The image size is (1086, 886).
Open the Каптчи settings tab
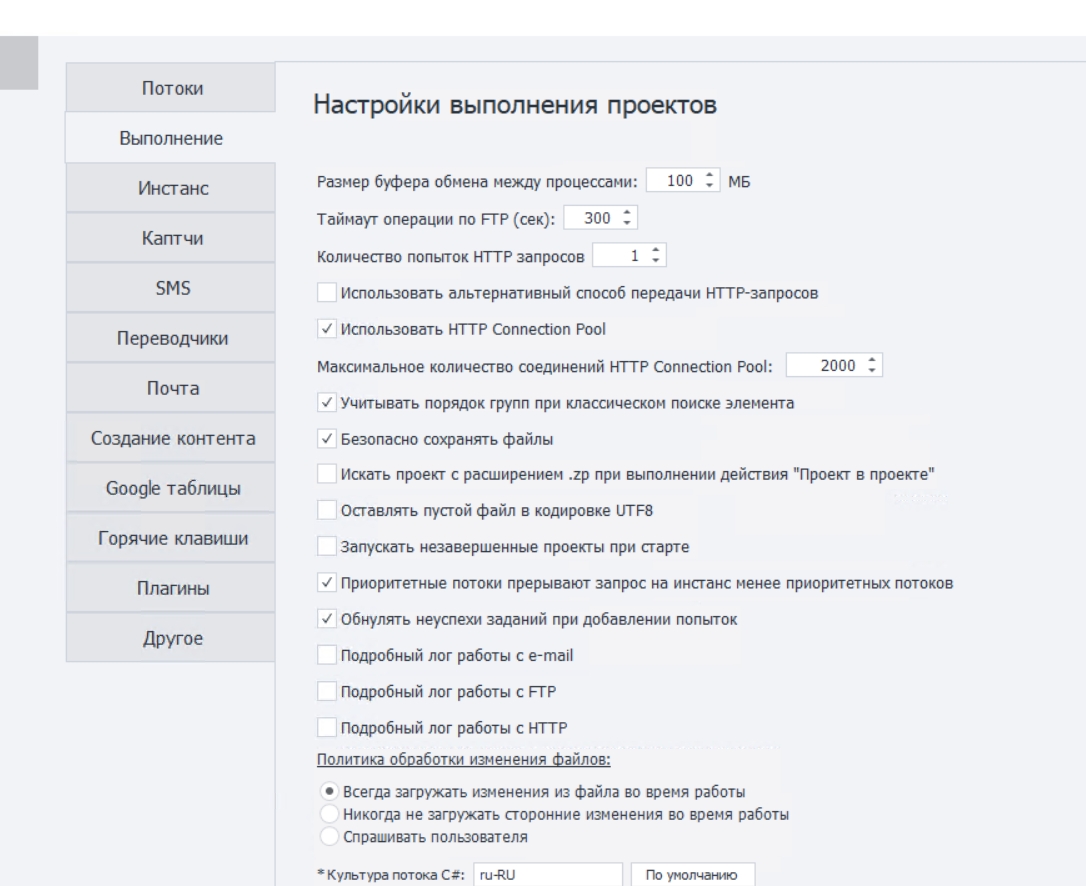point(171,238)
